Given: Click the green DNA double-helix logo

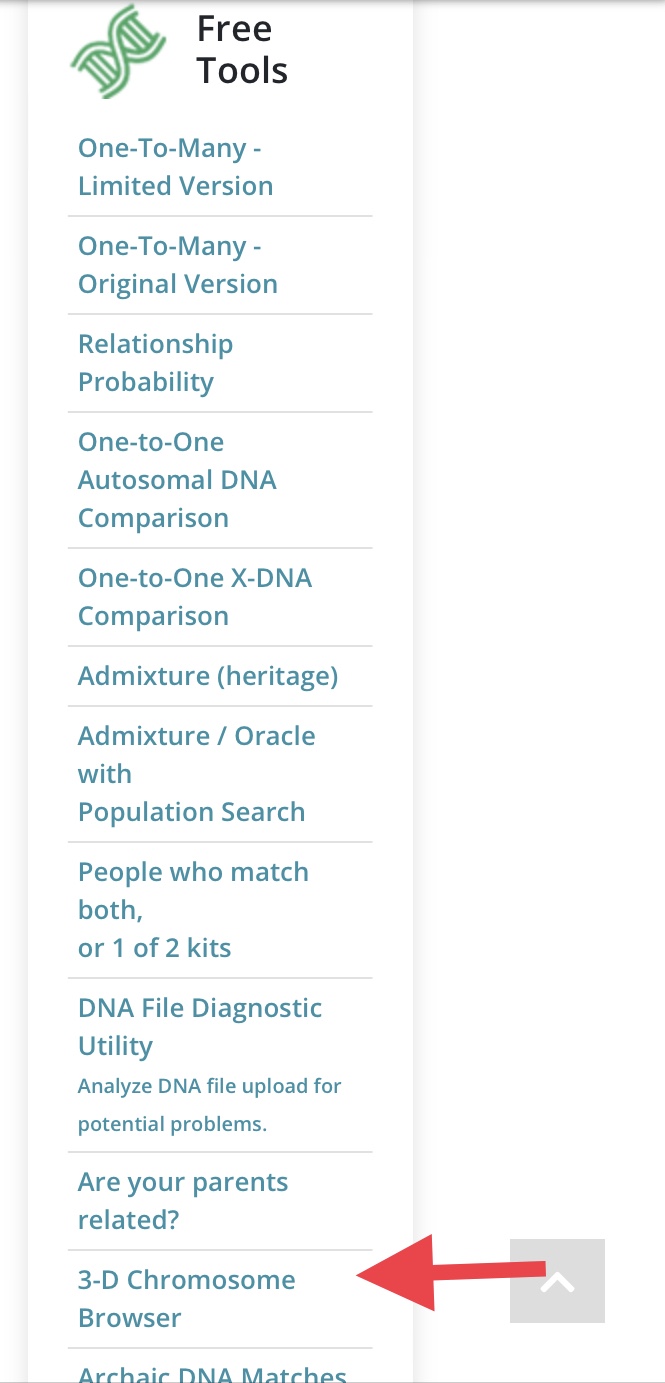Looking at the screenshot, I should click(115, 52).
